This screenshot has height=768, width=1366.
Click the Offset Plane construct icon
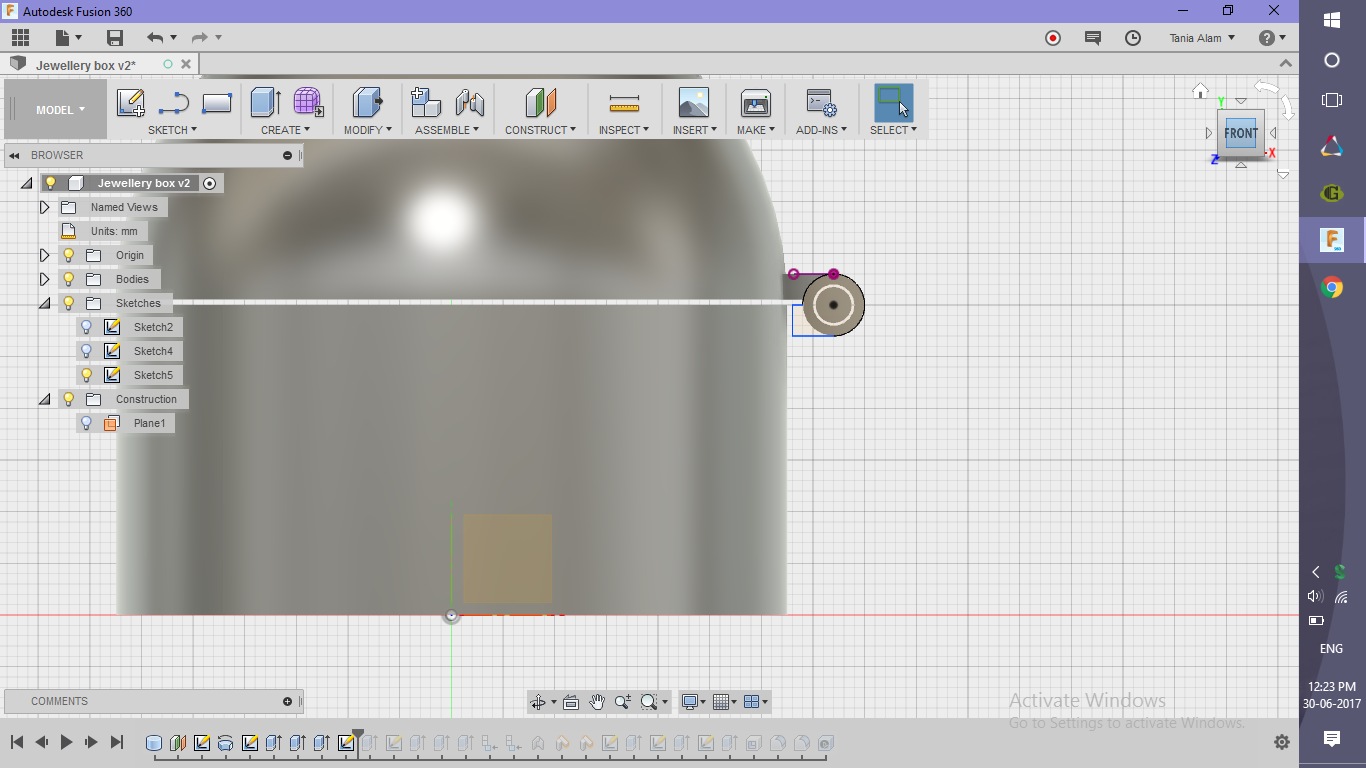pos(540,103)
